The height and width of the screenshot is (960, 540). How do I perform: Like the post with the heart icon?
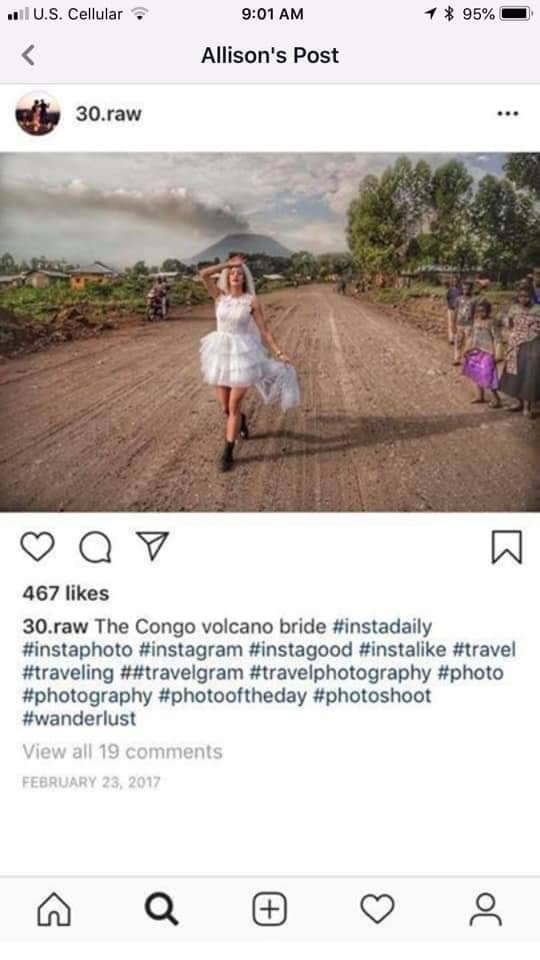tap(37, 546)
